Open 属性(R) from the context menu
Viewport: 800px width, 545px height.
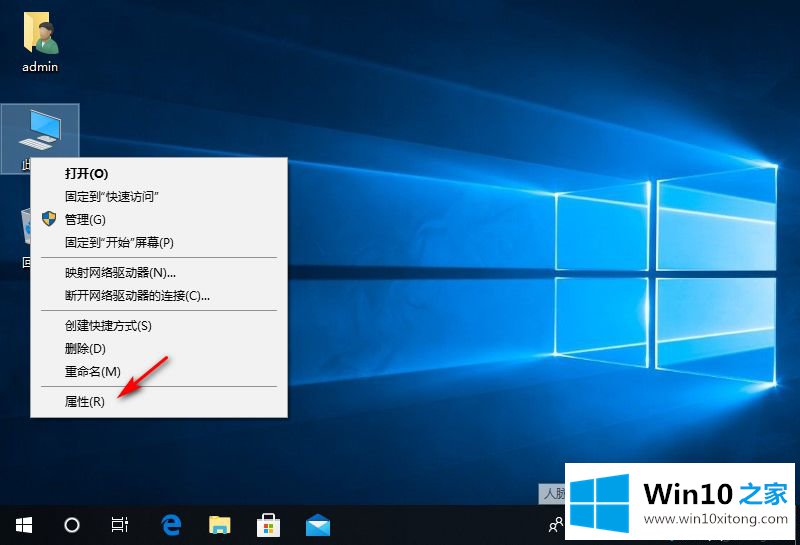pos(84,401)
